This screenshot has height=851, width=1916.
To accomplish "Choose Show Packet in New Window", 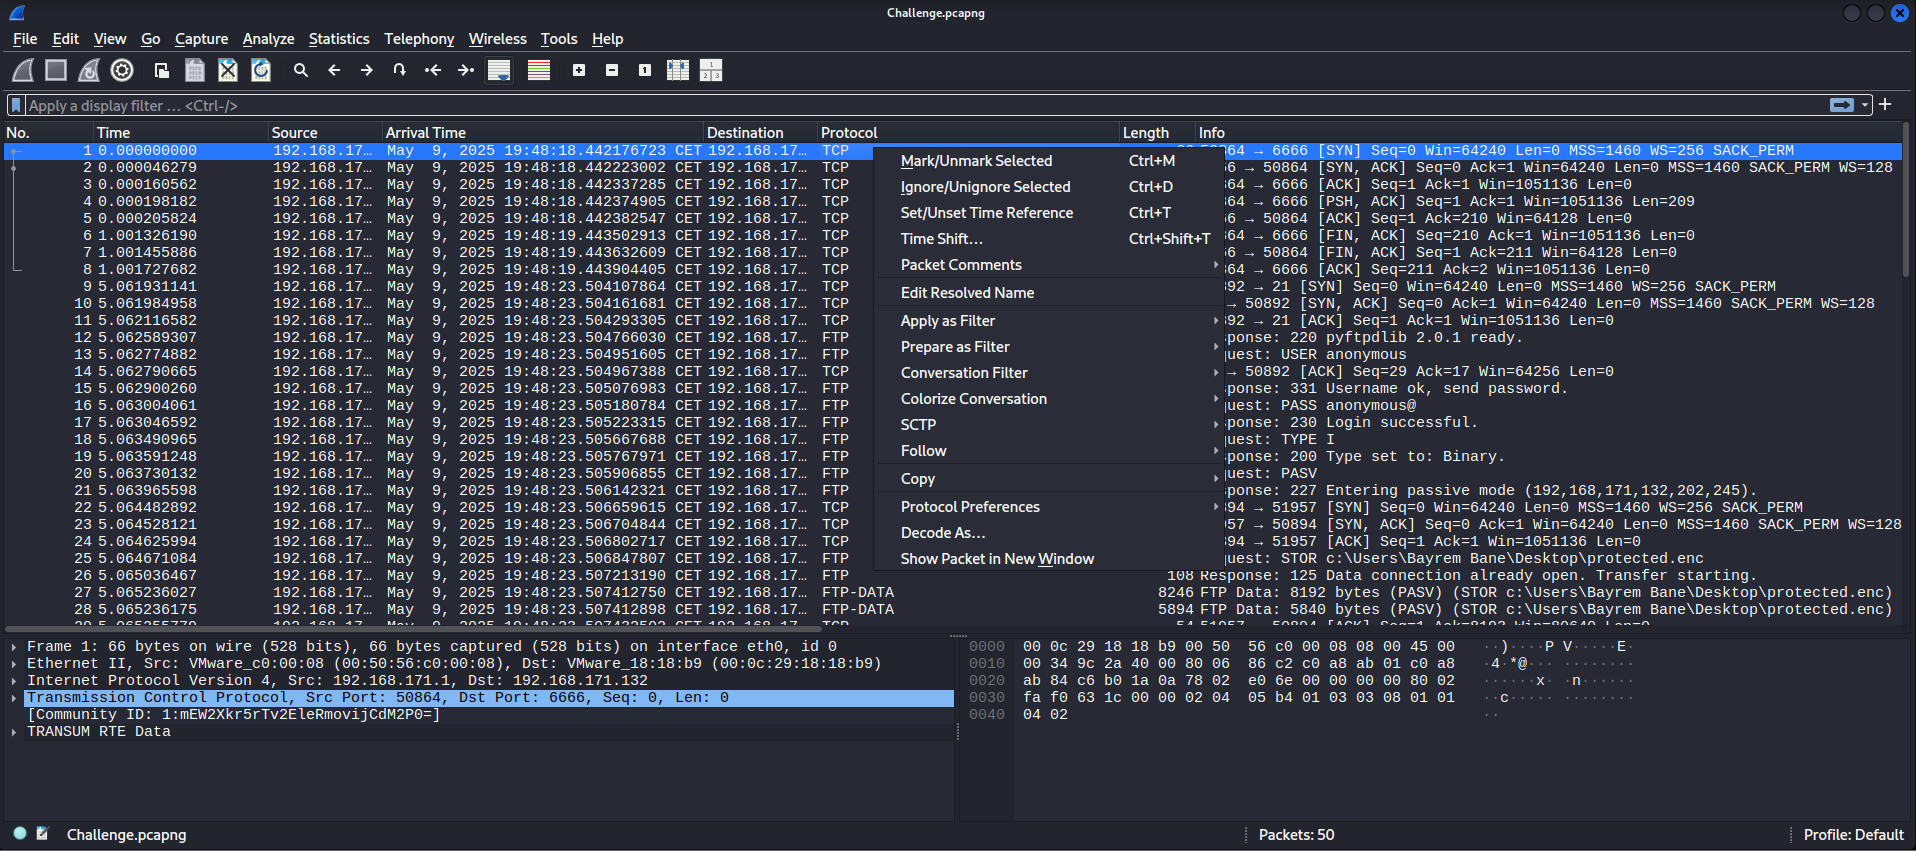I will tap(1049, 559).
